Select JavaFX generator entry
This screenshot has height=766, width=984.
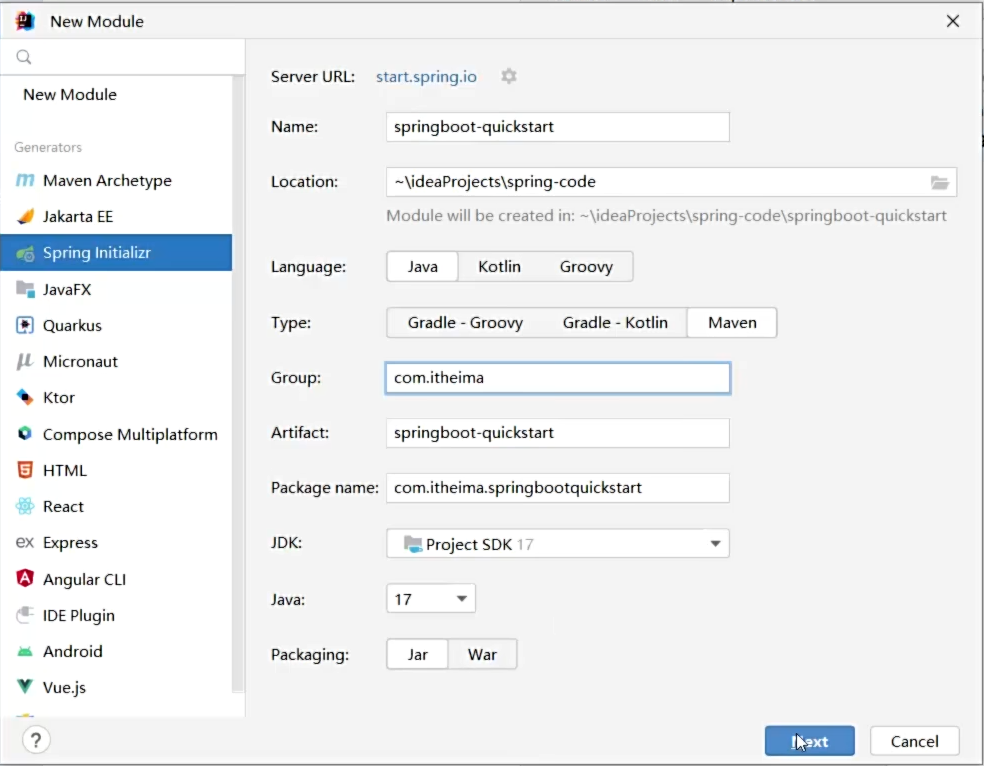click(x=116, y=289)
